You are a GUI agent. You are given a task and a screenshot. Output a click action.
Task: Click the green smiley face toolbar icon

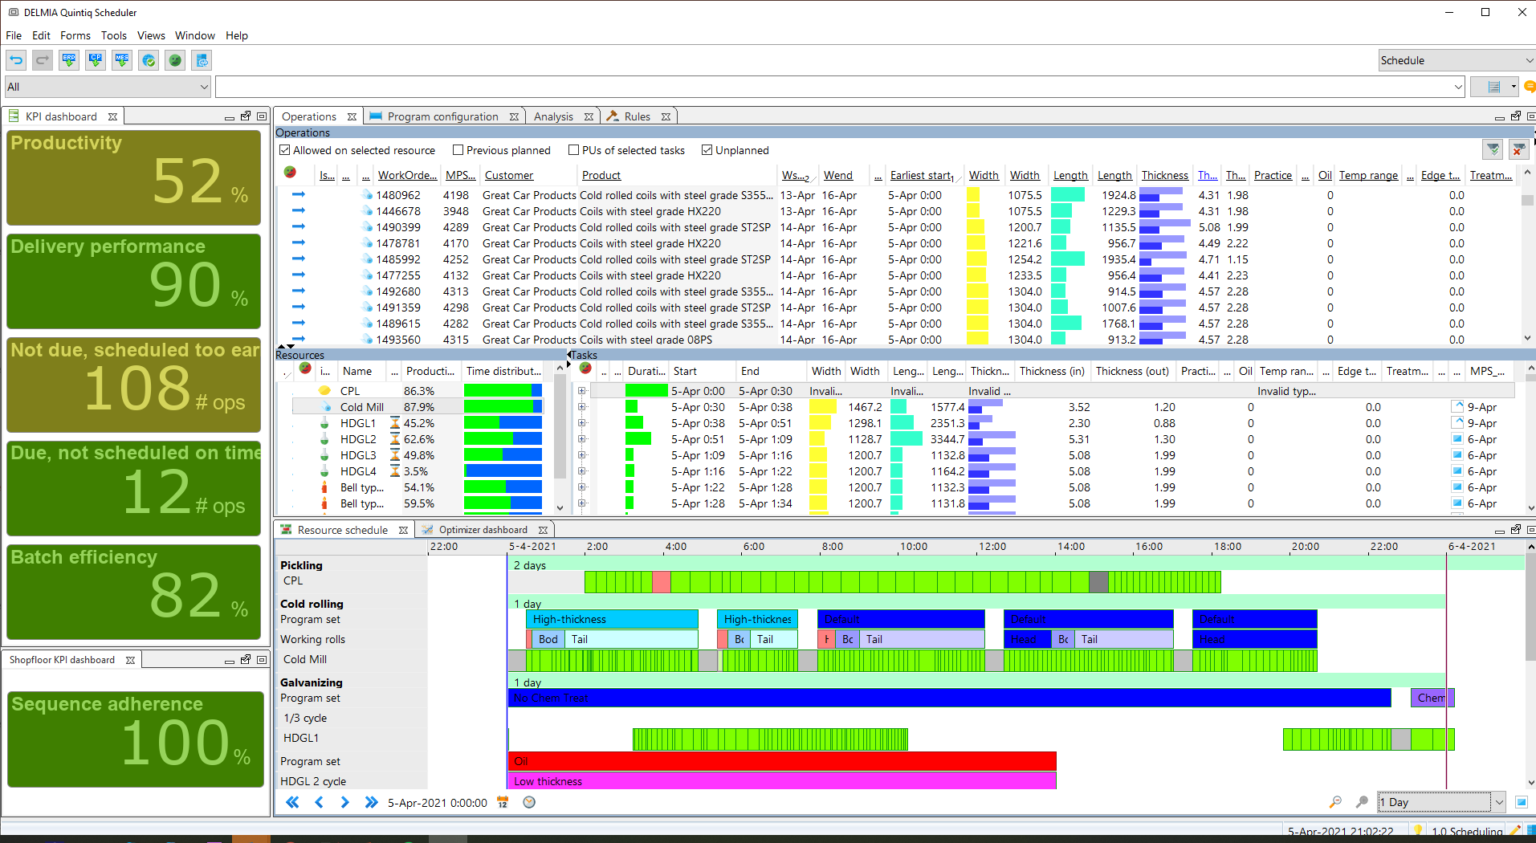click(x=175, y=61)
